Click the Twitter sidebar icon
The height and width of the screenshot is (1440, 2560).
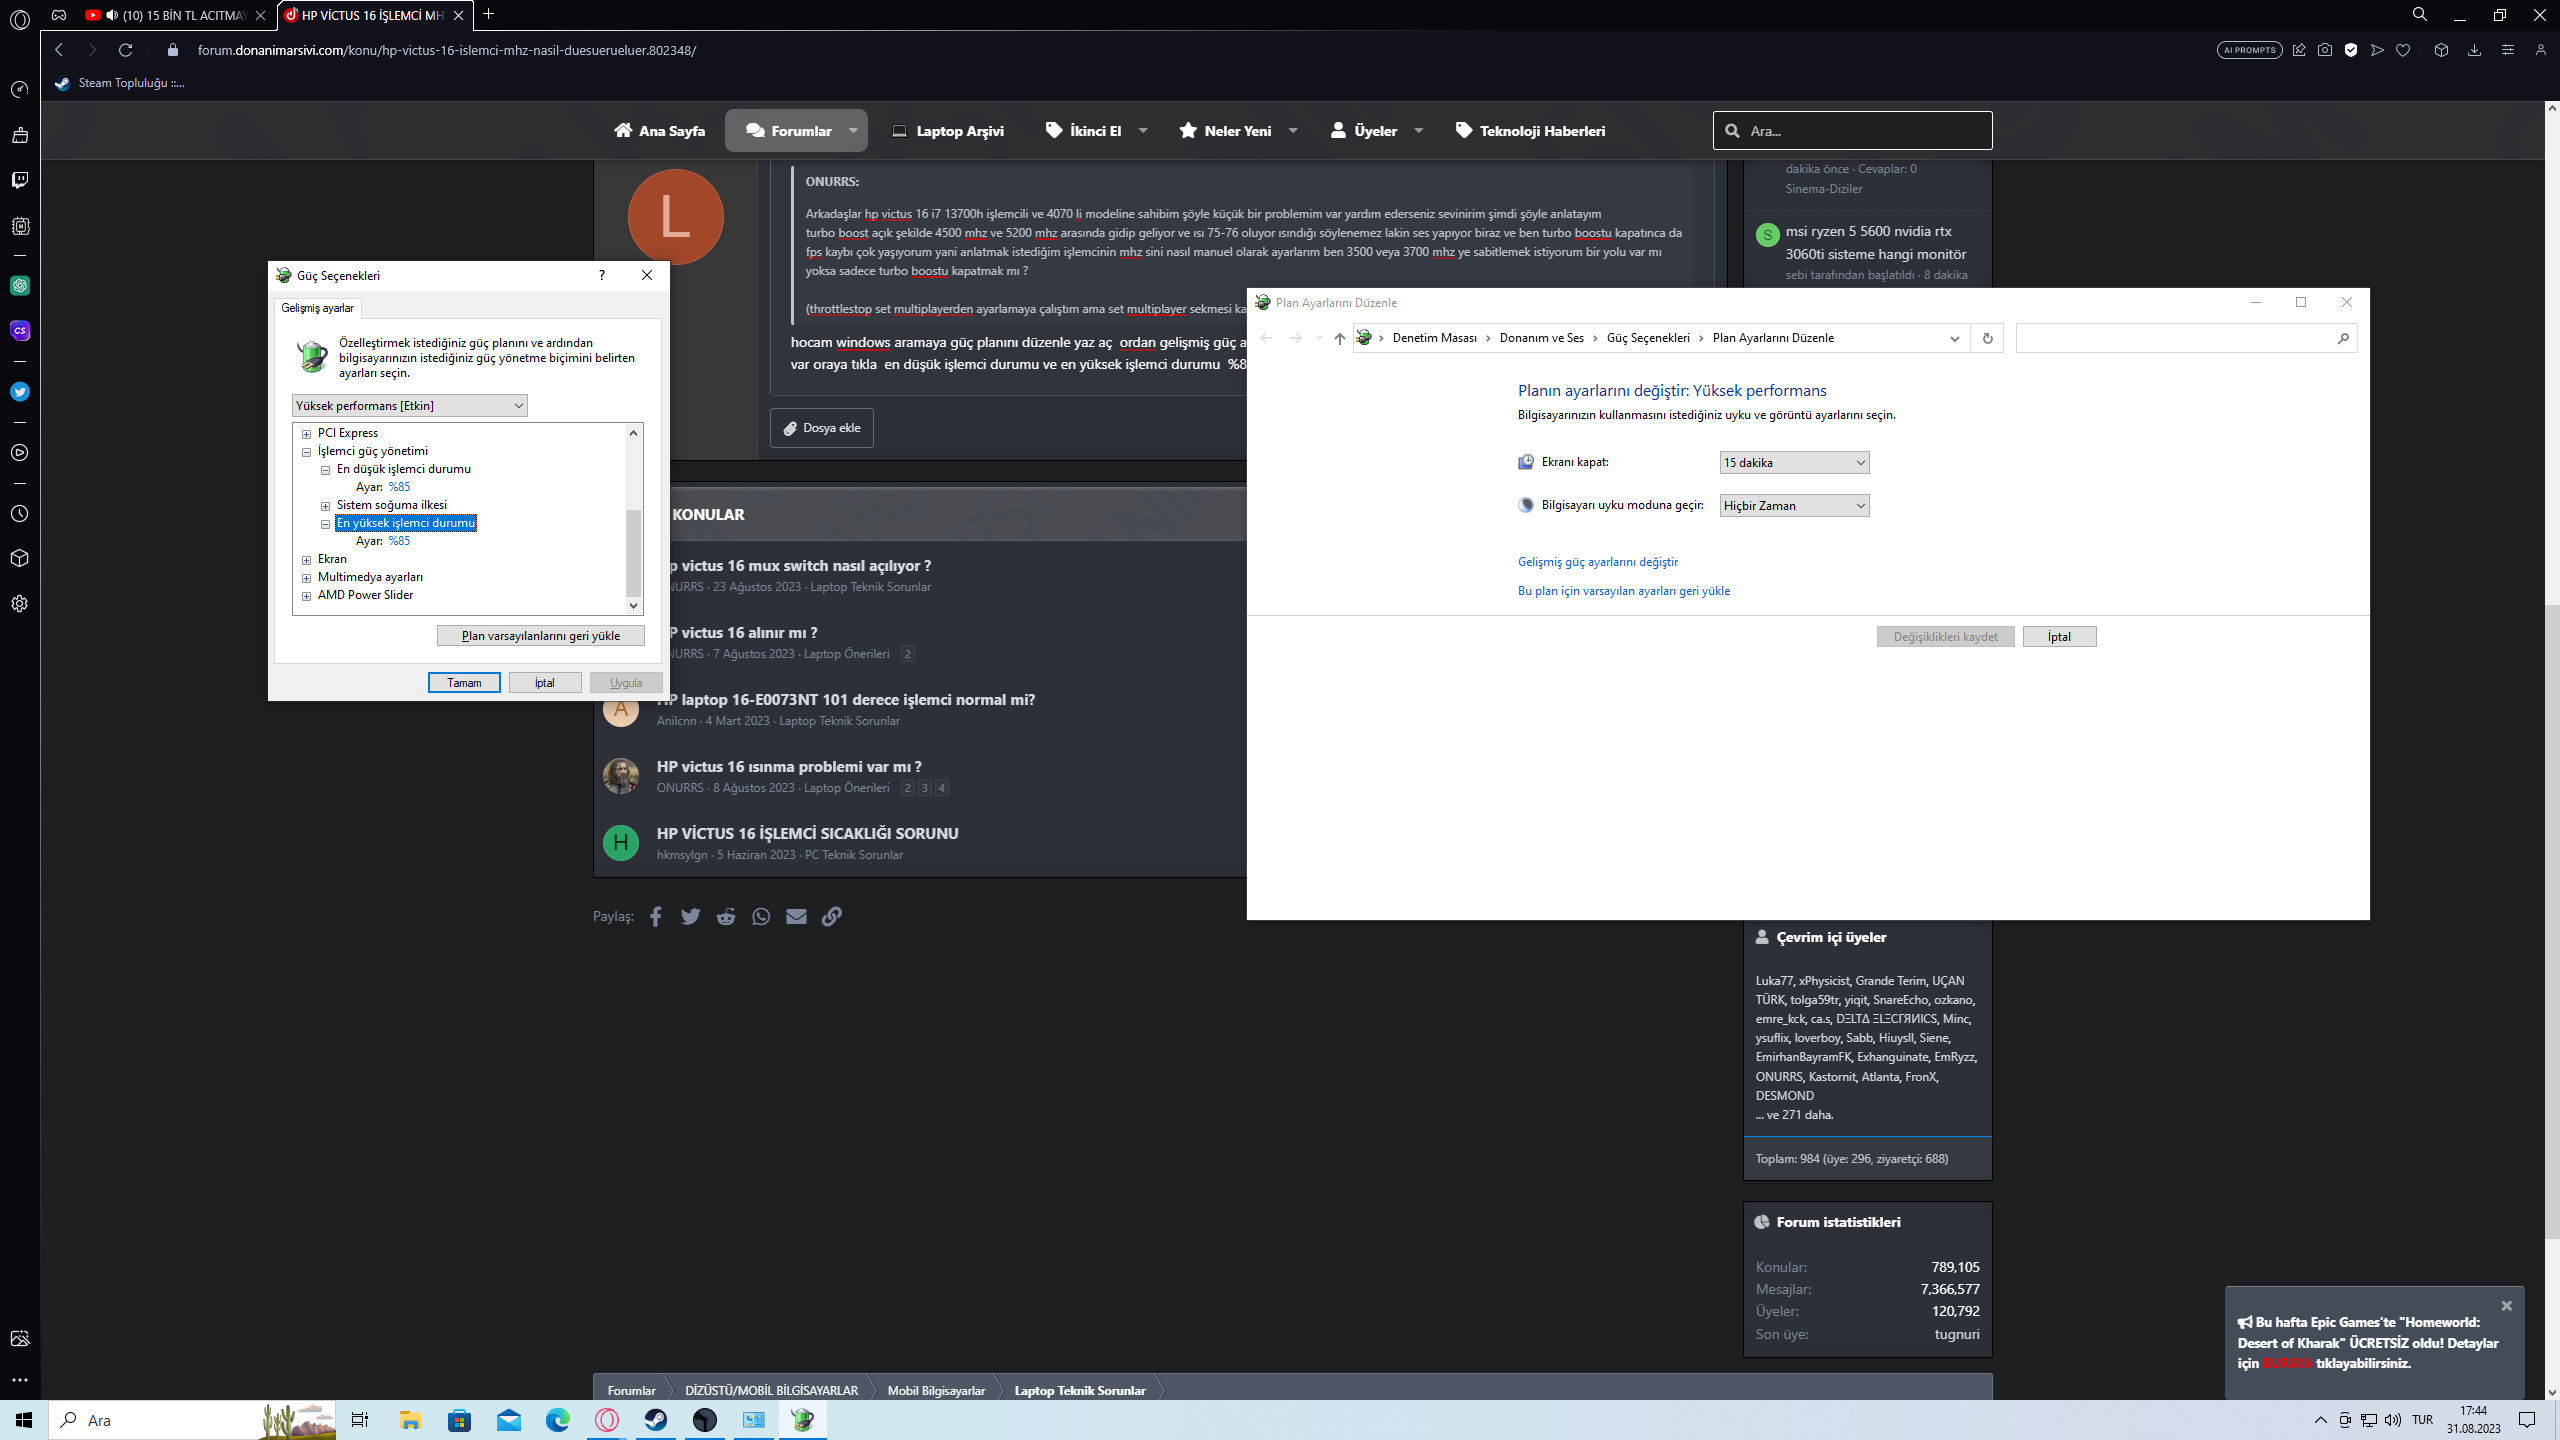(20, 392)
